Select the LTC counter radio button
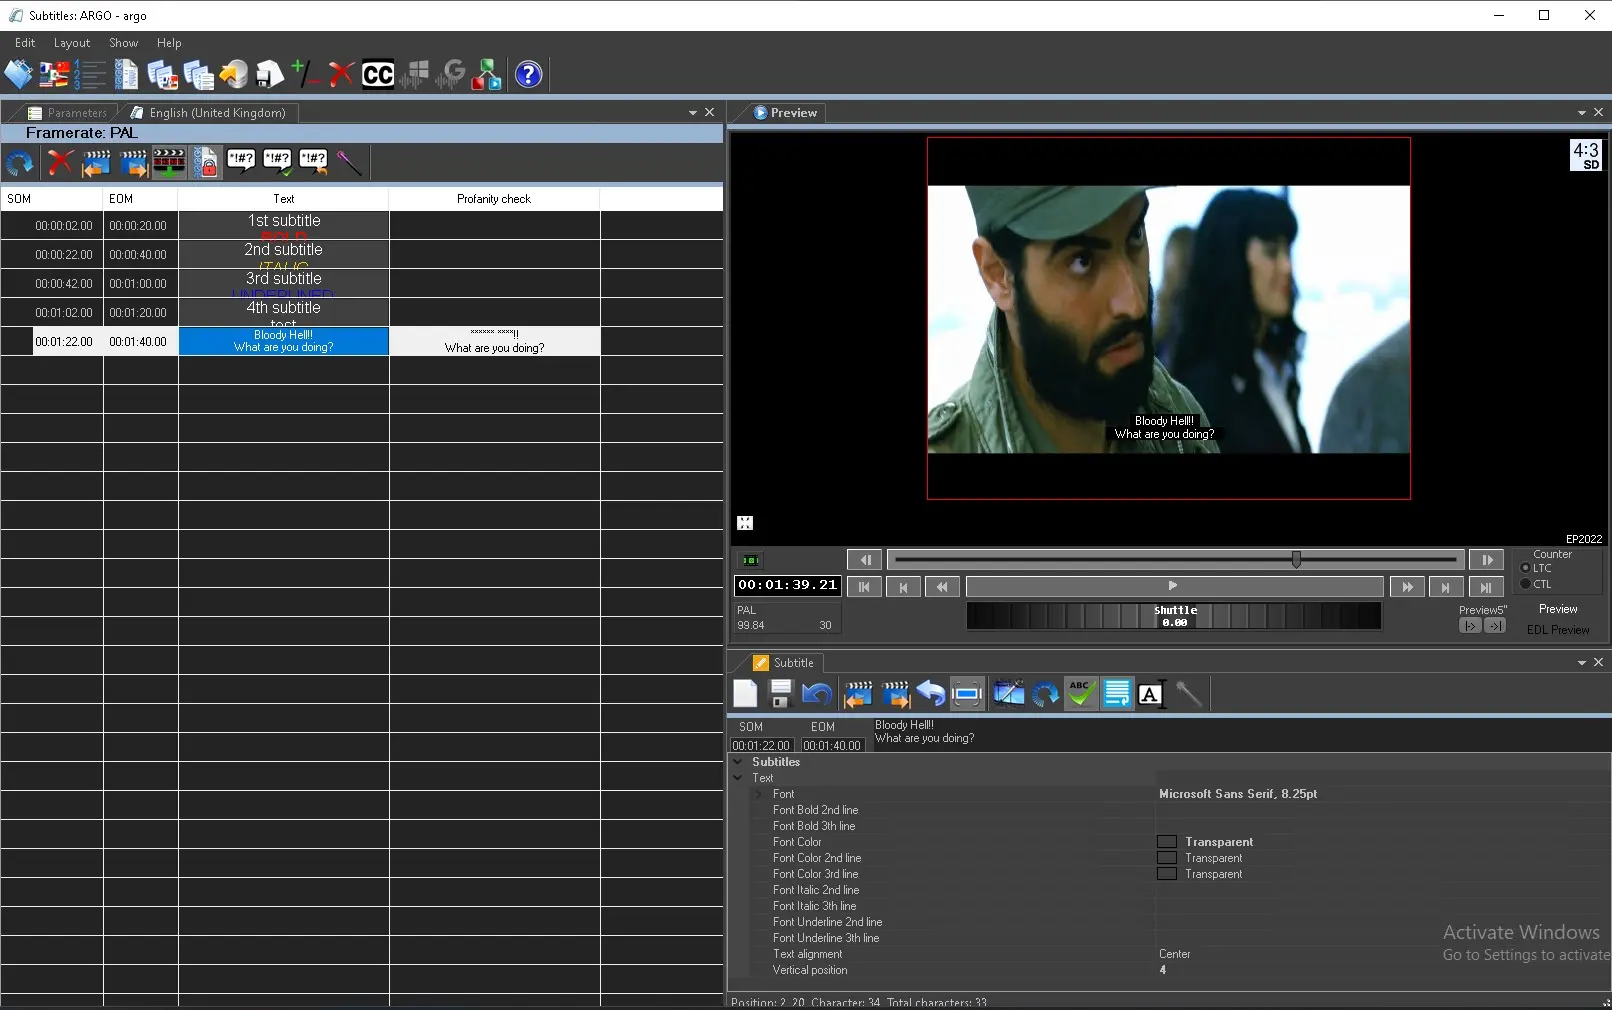The height and width of the screenshot is (1010, 1612). 1526,568
